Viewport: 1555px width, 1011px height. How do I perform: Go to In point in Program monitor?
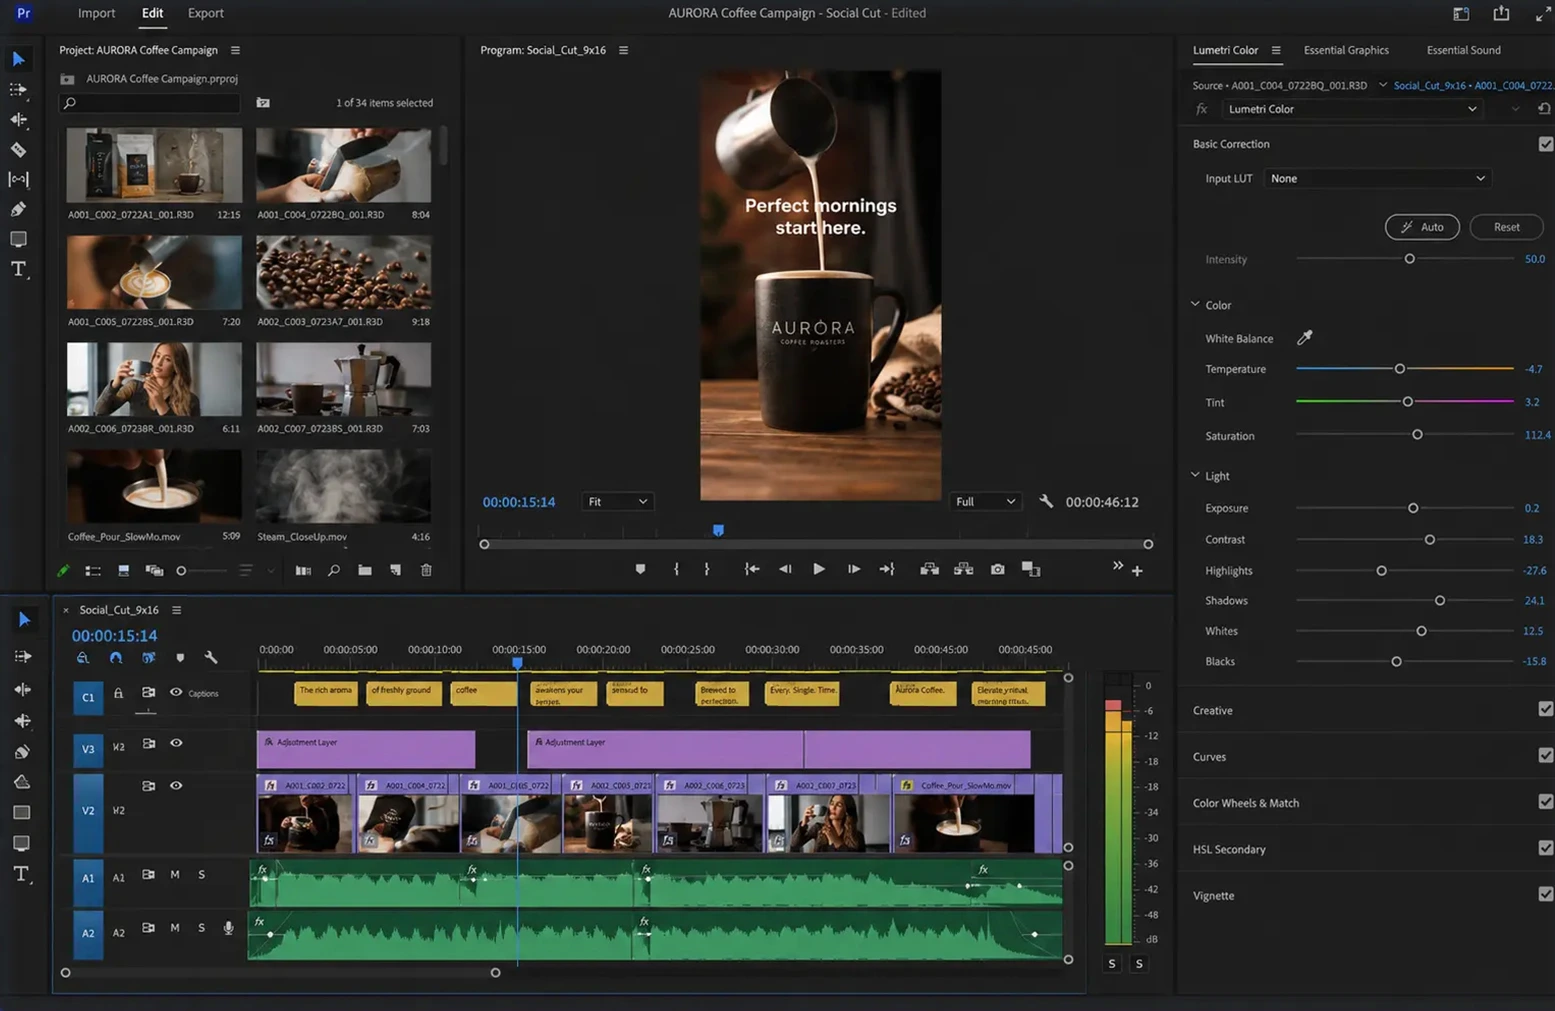tap(751, 569)
